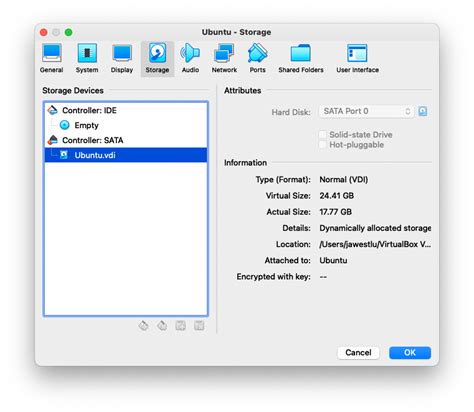The image size is (474, 412).
Task: Confirm settings with the OK button
Action: (x=410, y=353)
